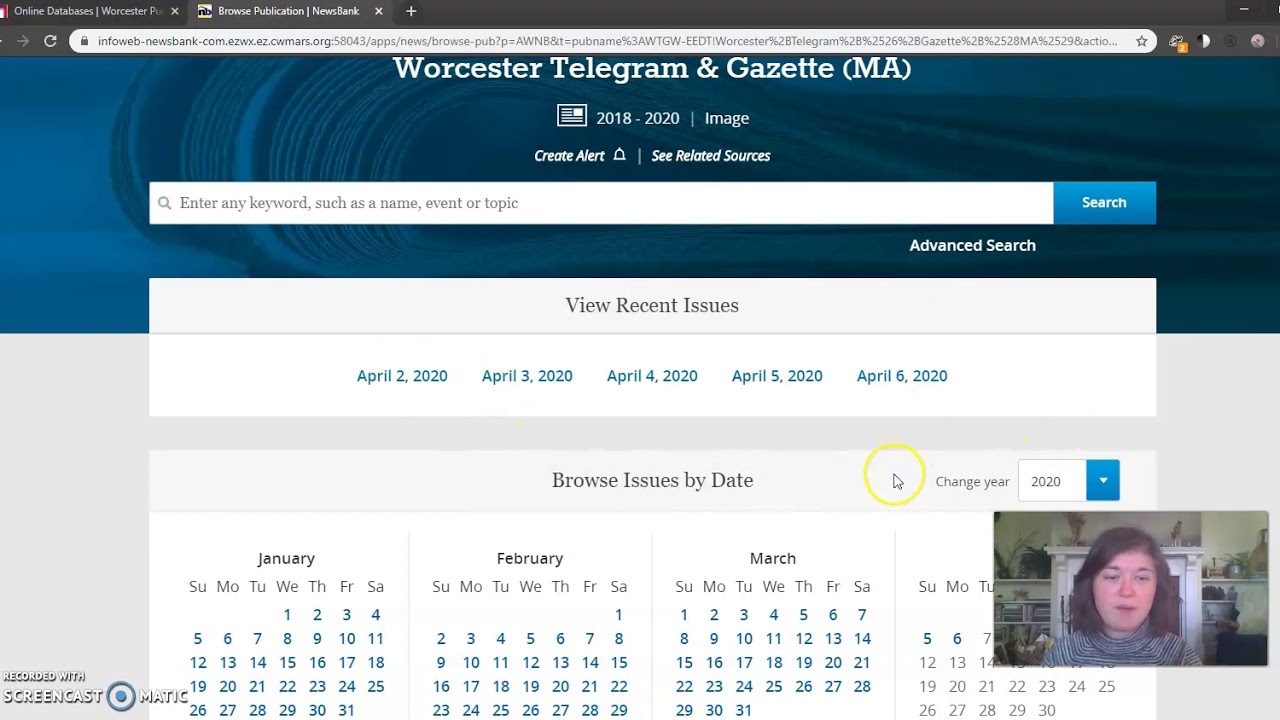1280x720 pixels.
Task: Reload the page with the refresh icon
Action: point(50,41)
